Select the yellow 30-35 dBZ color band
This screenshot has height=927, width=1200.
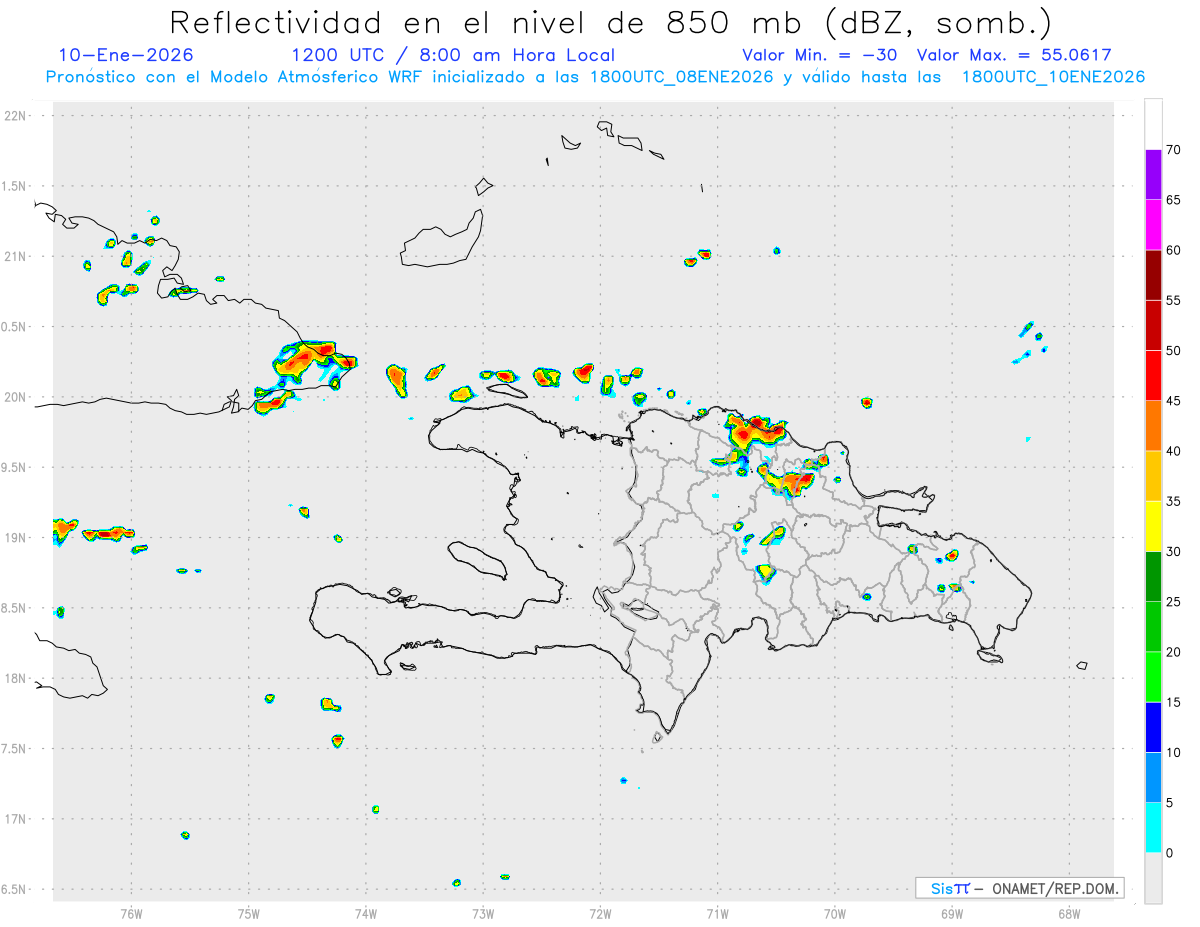point(1153,526)
